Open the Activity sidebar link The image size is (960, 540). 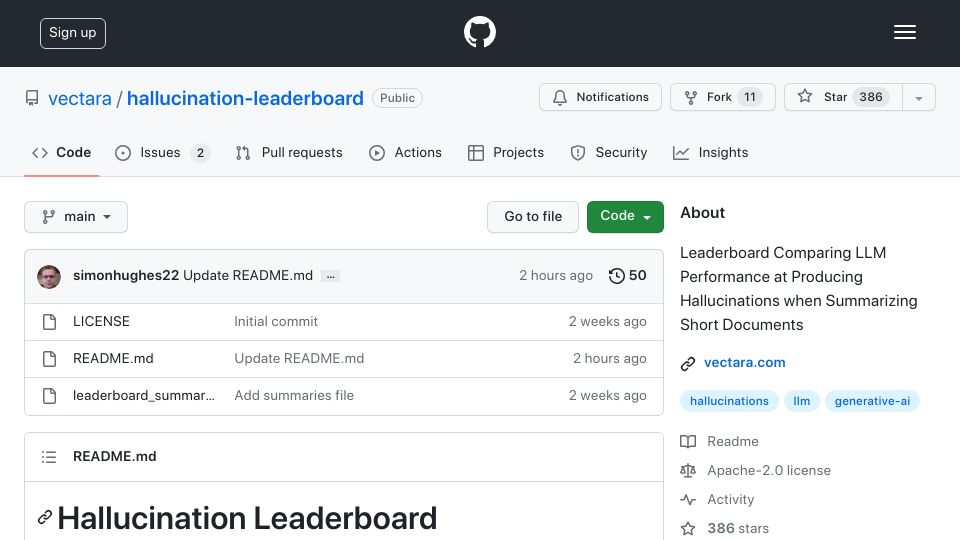730,500
